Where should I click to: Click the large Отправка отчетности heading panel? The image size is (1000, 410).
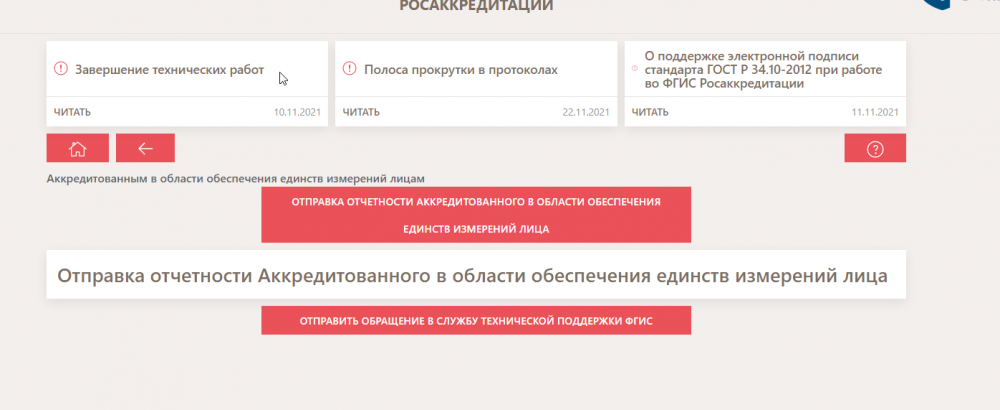475,275
